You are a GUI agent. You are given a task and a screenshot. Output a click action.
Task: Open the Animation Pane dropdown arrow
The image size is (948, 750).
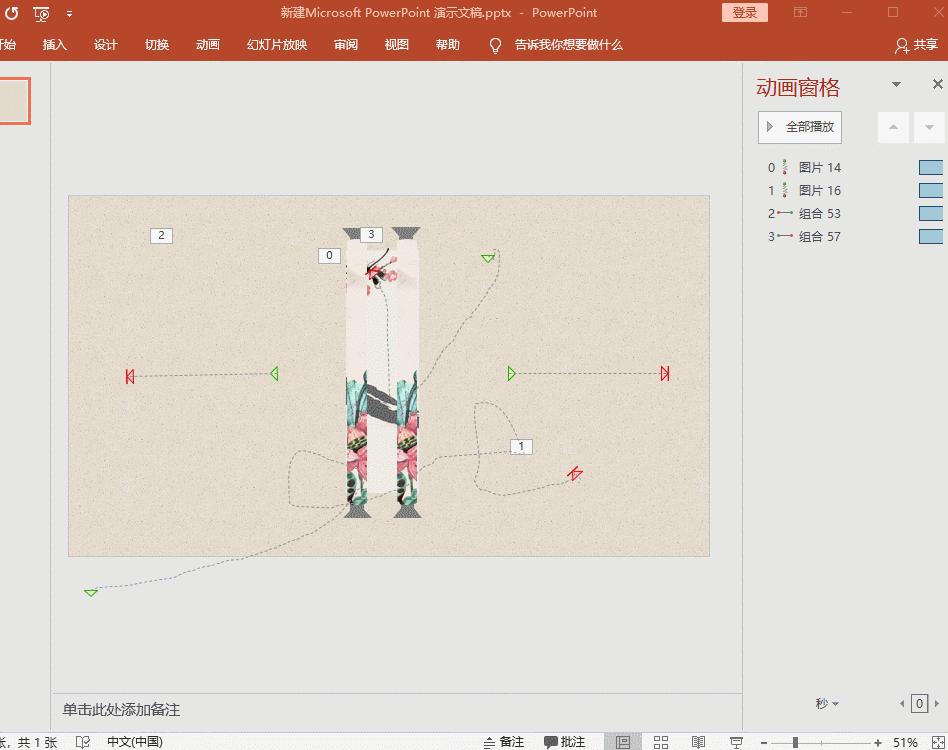tap(896, 84)
